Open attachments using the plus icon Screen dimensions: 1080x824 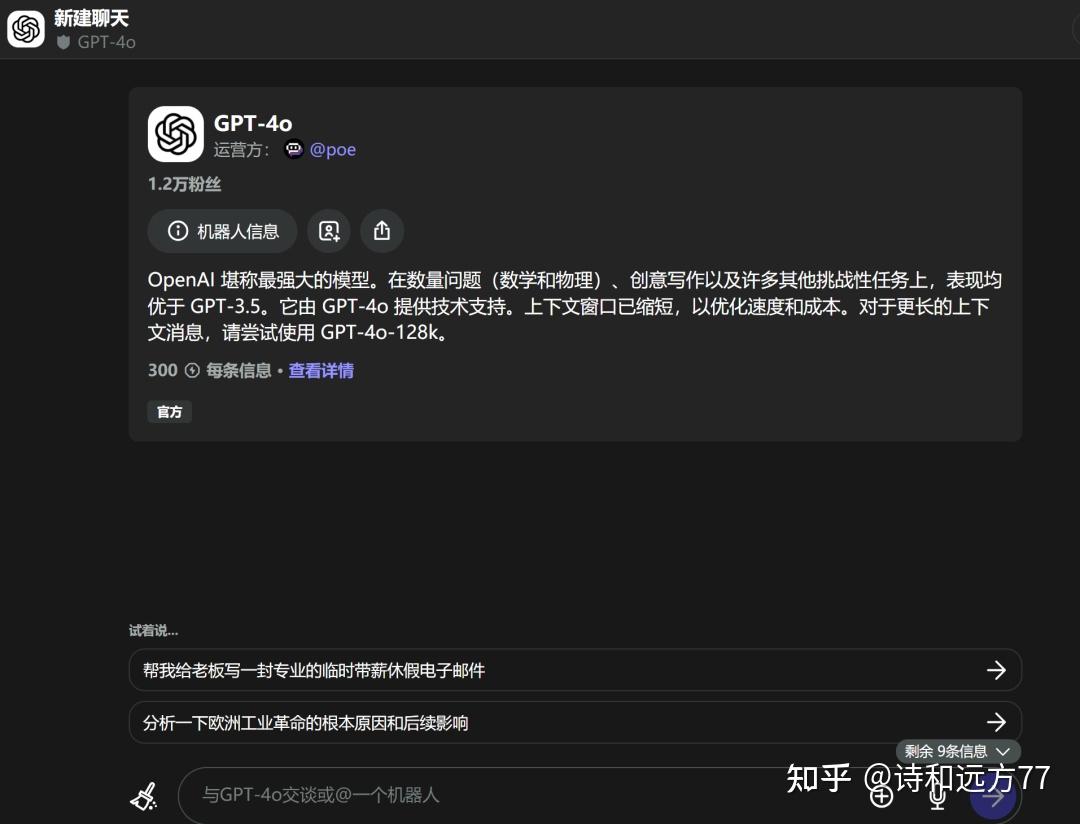(x=881, y=797)
